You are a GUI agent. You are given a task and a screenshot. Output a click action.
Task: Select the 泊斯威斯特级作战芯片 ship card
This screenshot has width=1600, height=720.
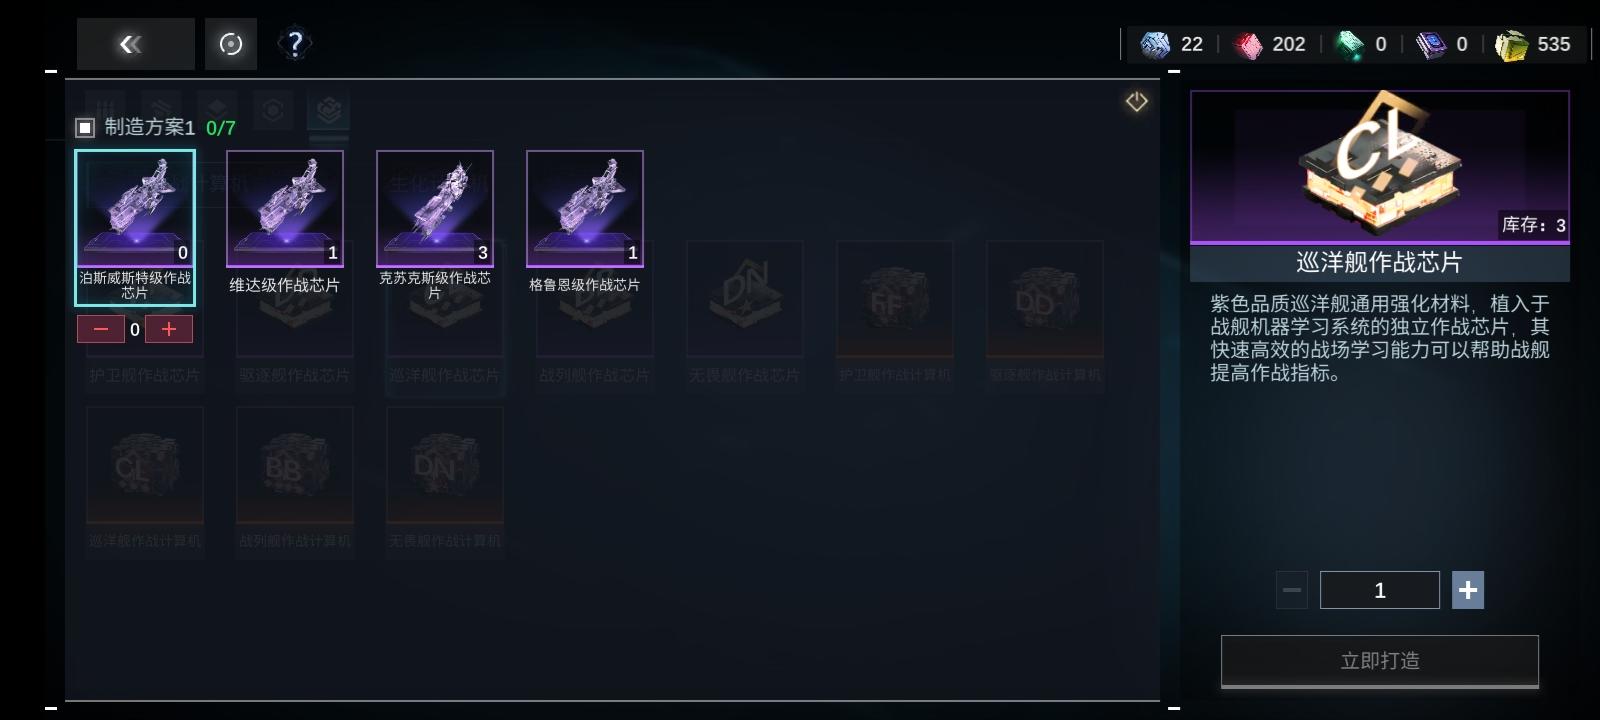pos(135,227)
